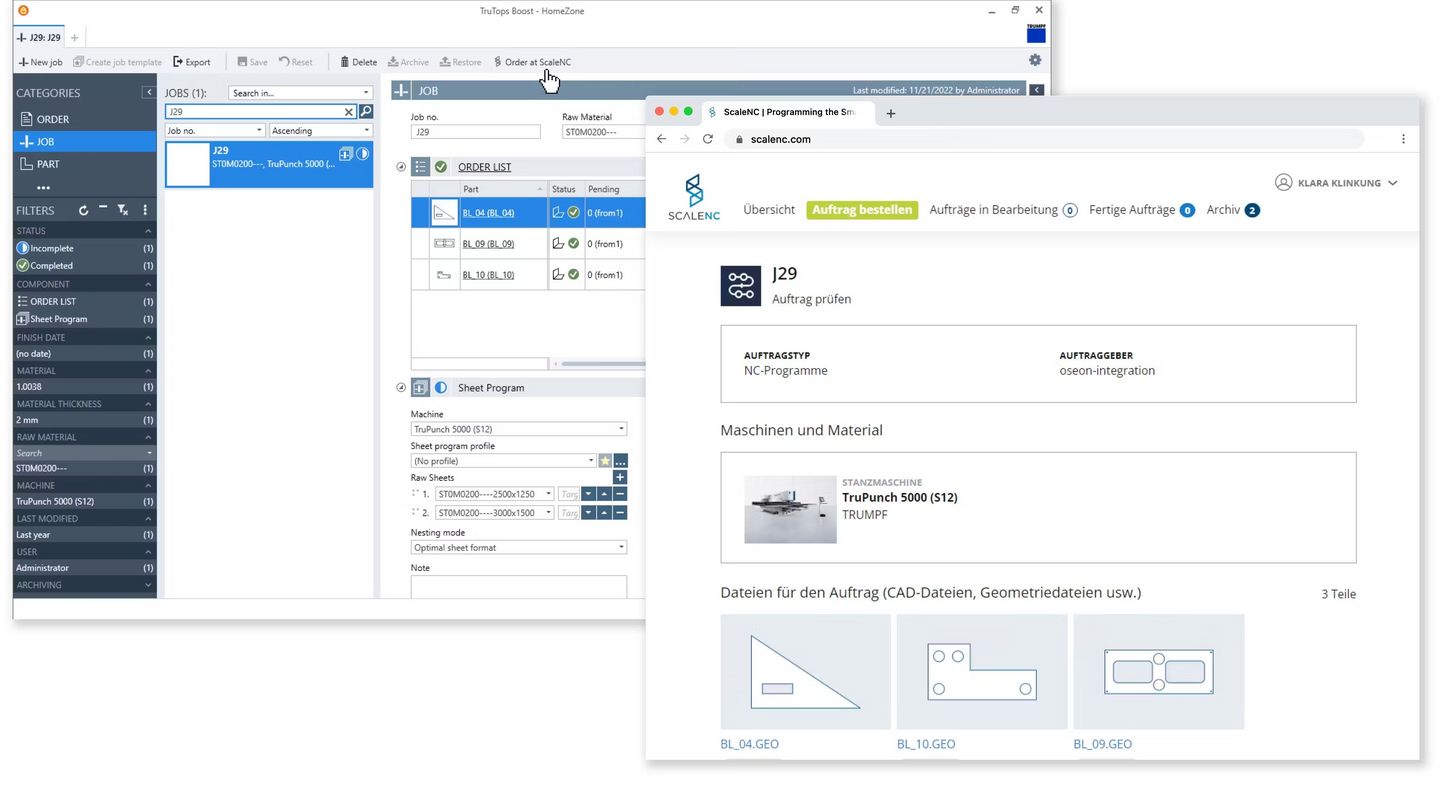Click the Export icon in toolbar
The image size is (1440, 810).
[x=179, y=62]
